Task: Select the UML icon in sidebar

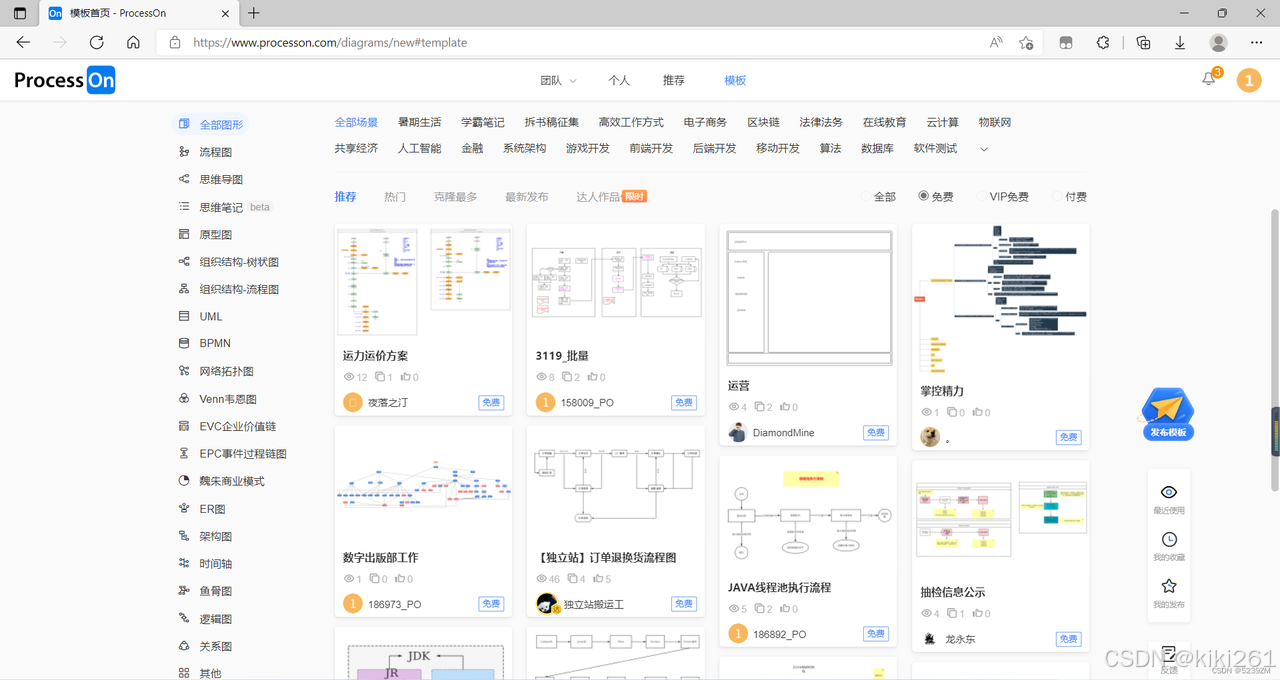Action: pos(184,316)
